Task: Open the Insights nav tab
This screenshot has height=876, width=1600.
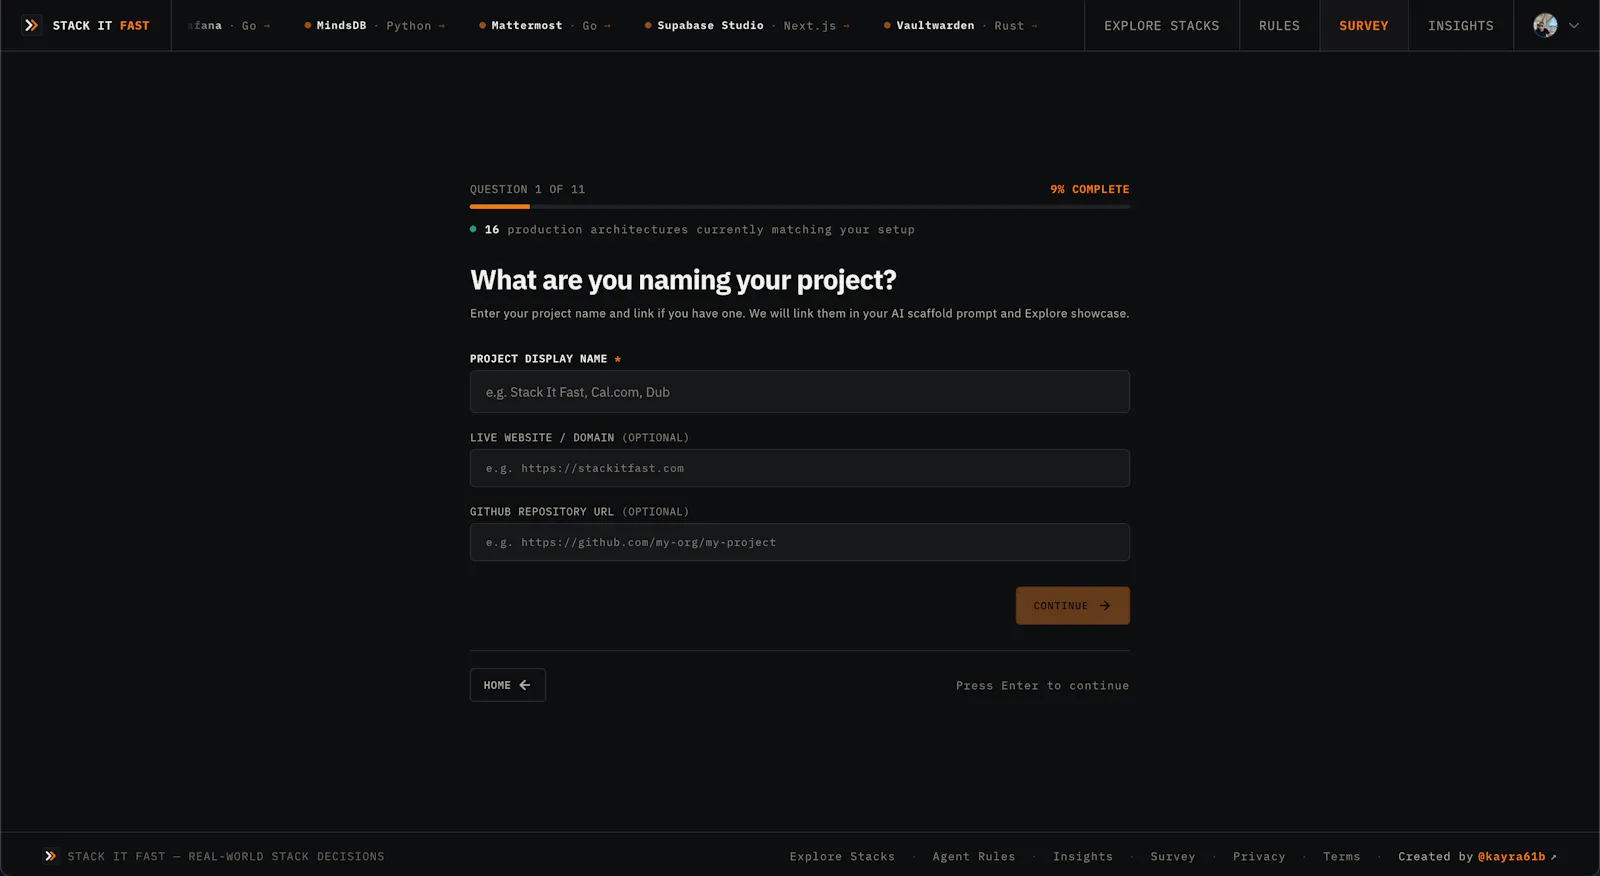Action: coord(1460,26)
